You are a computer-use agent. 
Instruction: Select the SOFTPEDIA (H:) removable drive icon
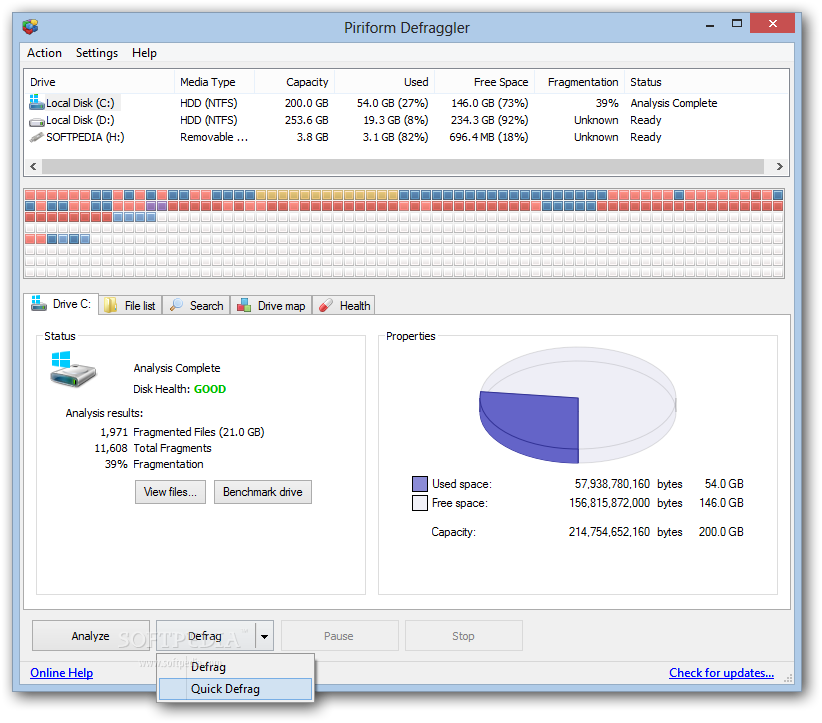[x=37, y=137]
